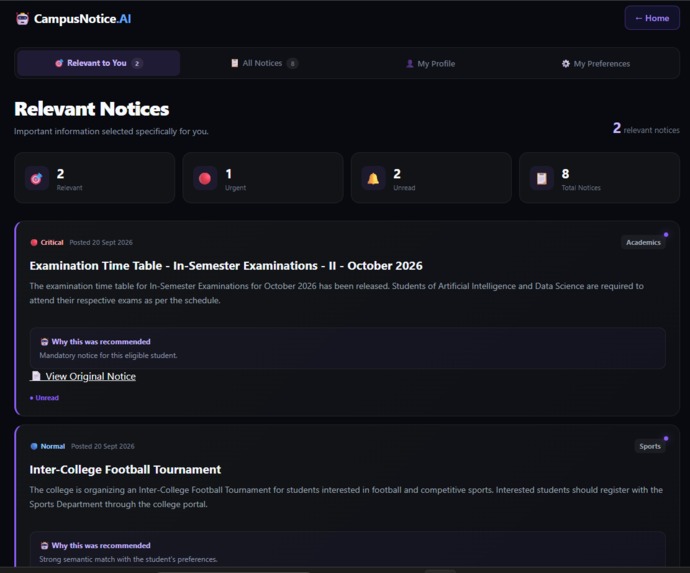Open the Examination Time Table notice title
The width and height of the screenshot is (690, 573).
click(226, 266)
